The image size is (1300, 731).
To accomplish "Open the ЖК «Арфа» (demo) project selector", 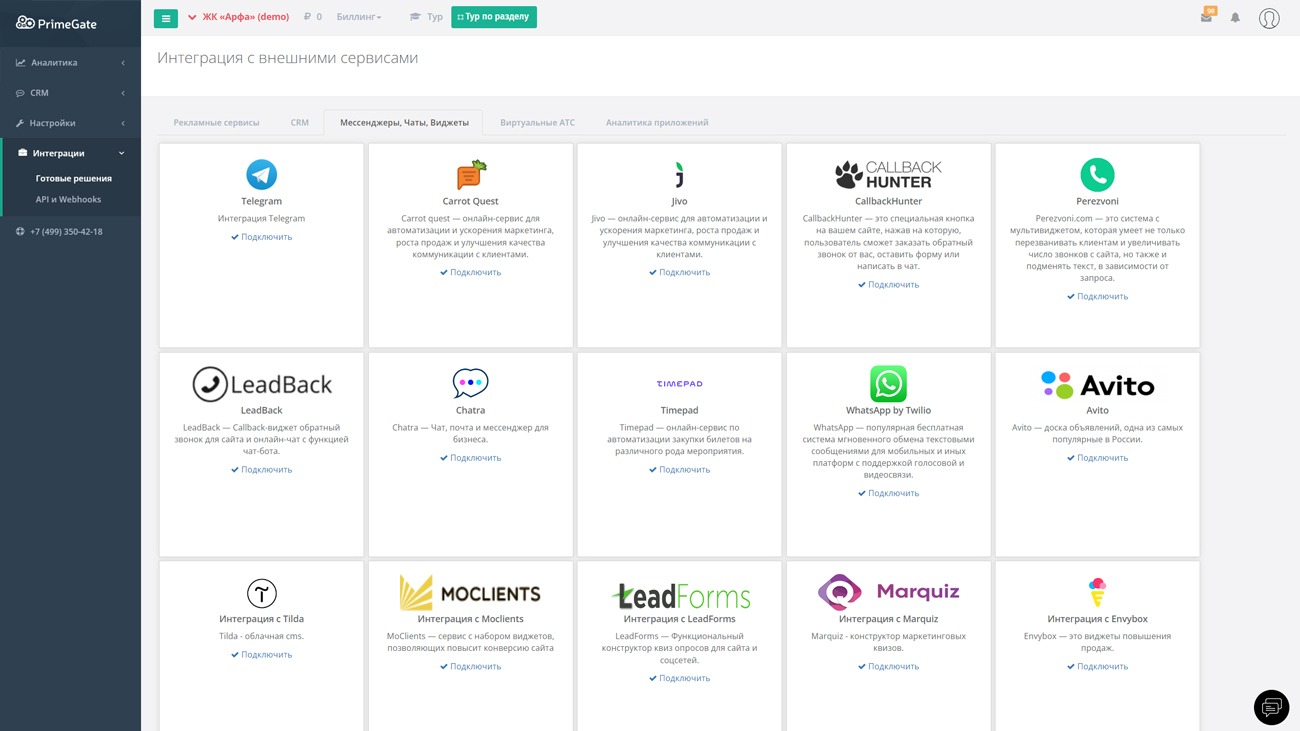I will coord(239,17).
